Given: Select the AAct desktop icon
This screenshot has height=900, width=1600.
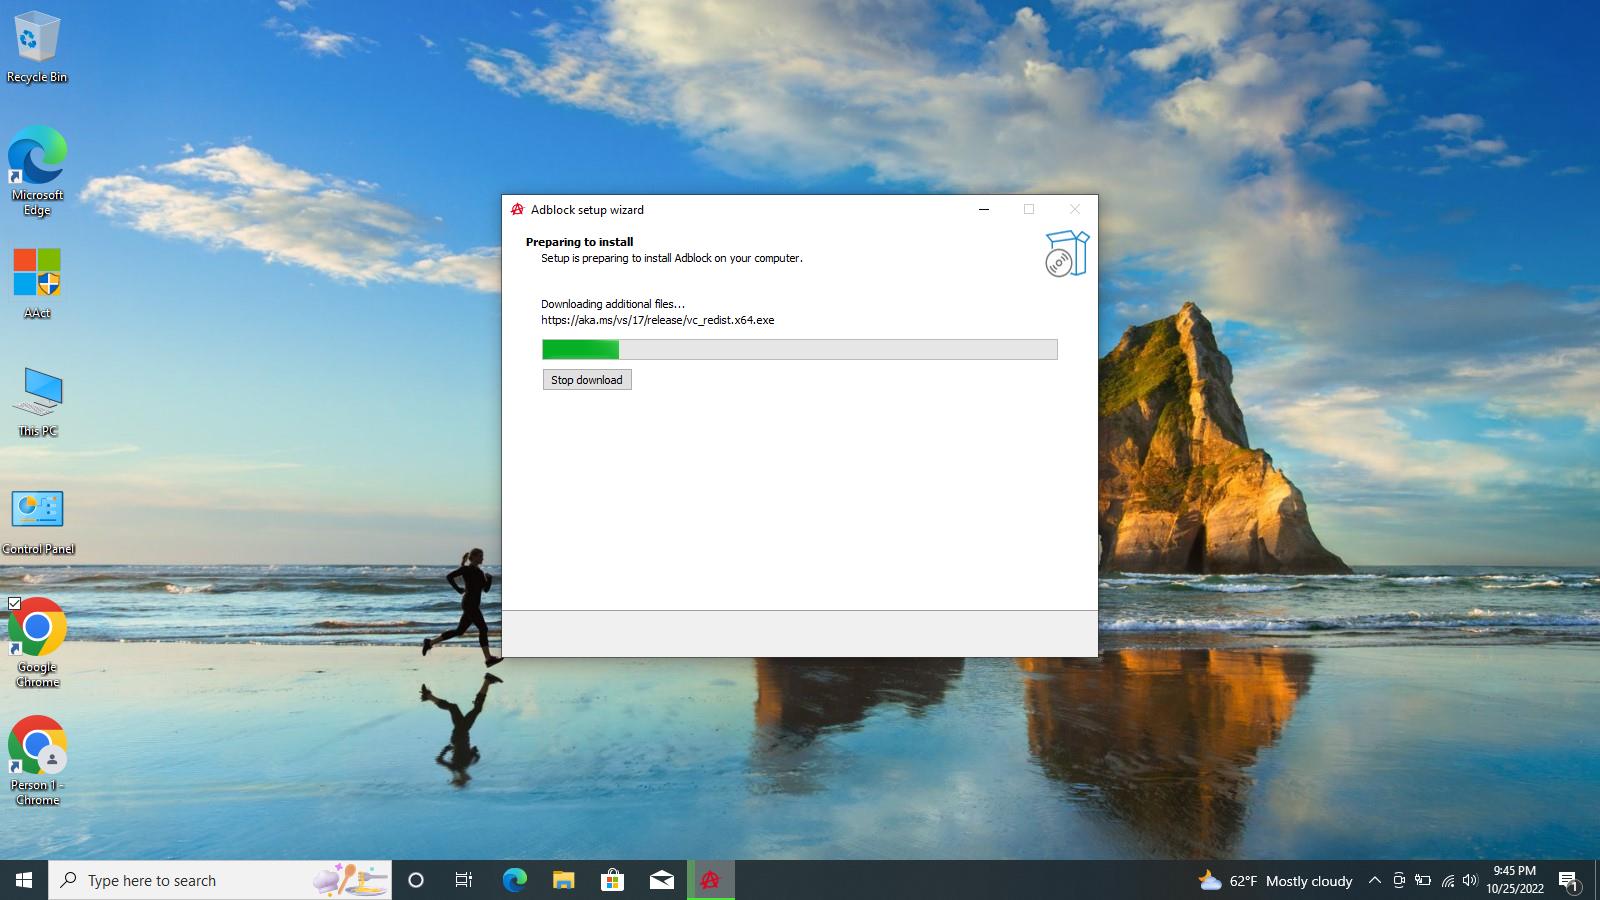Looking at the screenshot, I should (37, 284).
